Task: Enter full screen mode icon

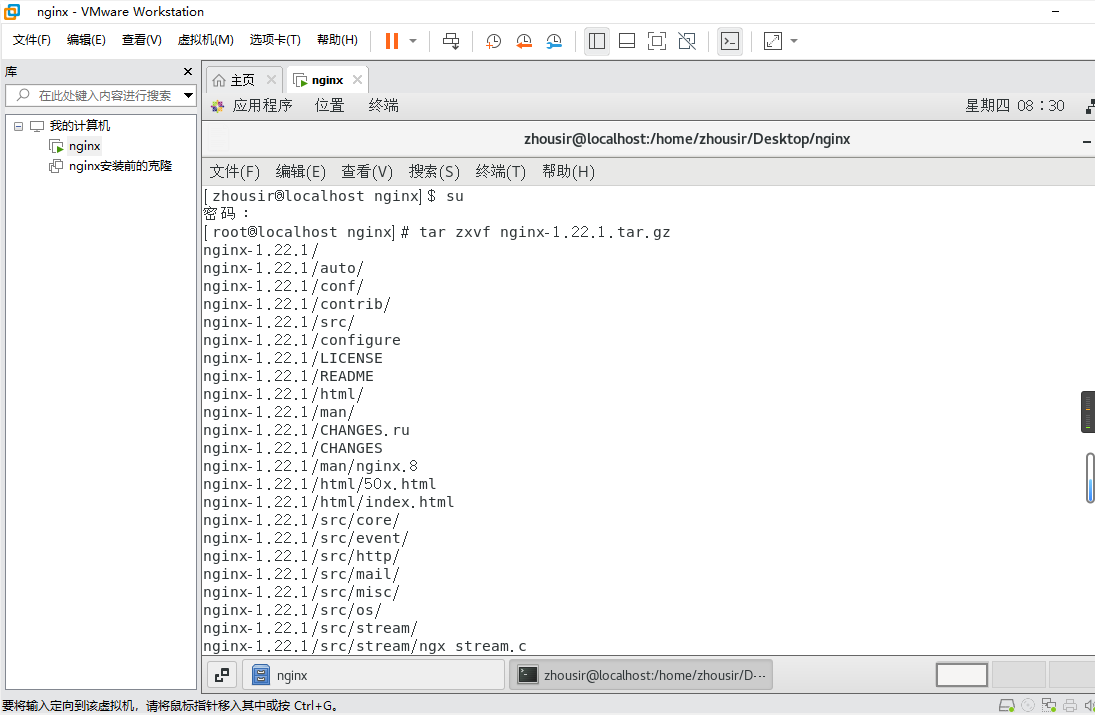Action: pyautogui.click(x=657, y=41)
